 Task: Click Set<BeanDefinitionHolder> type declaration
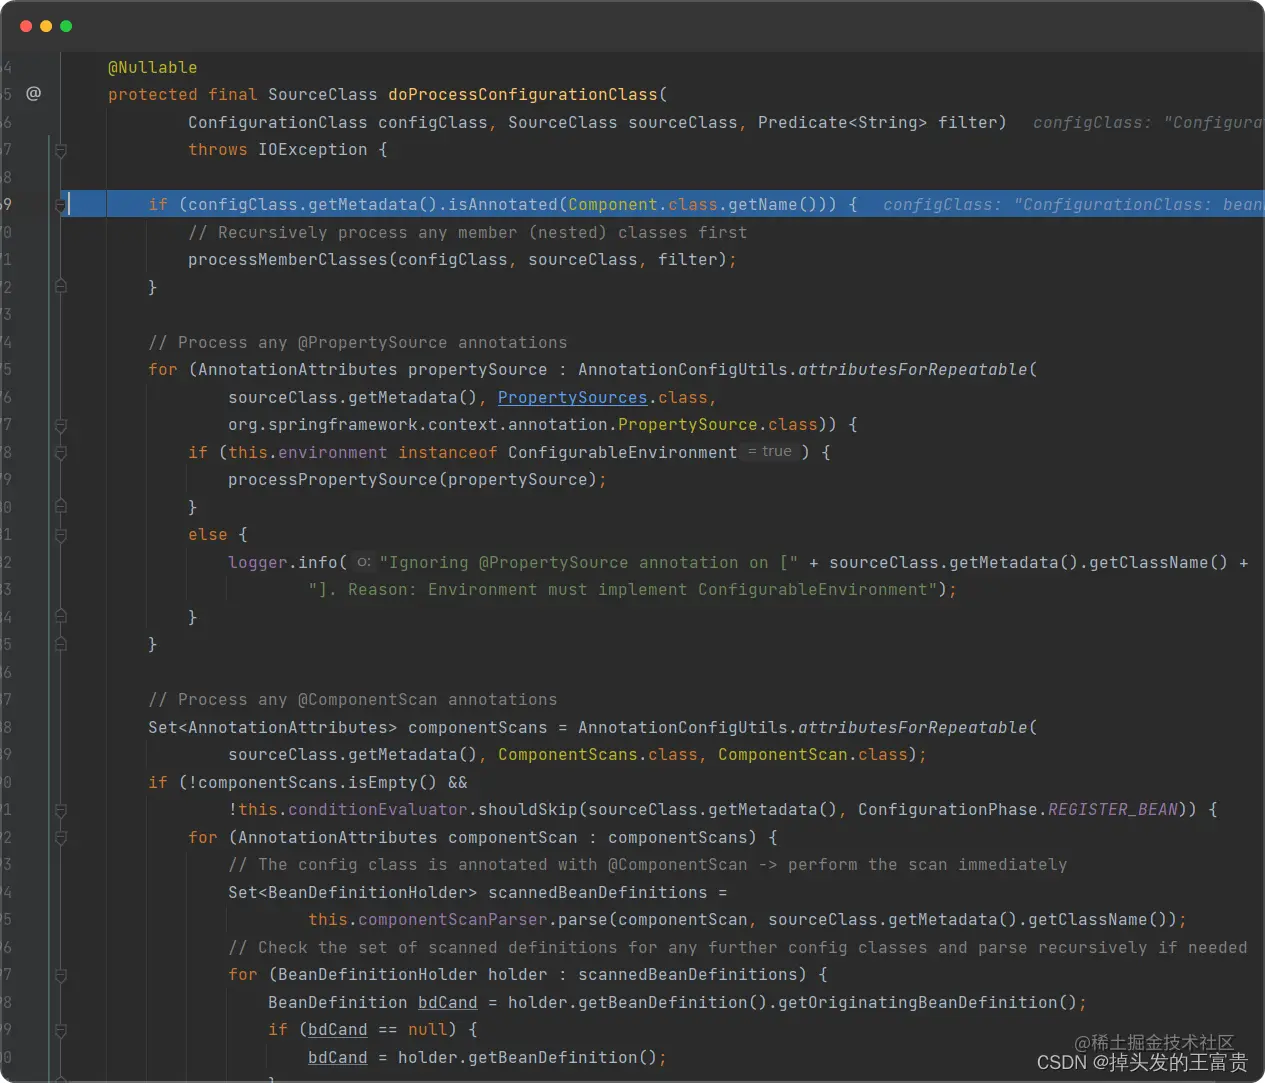pyautogui.click(x=352, y=892)
